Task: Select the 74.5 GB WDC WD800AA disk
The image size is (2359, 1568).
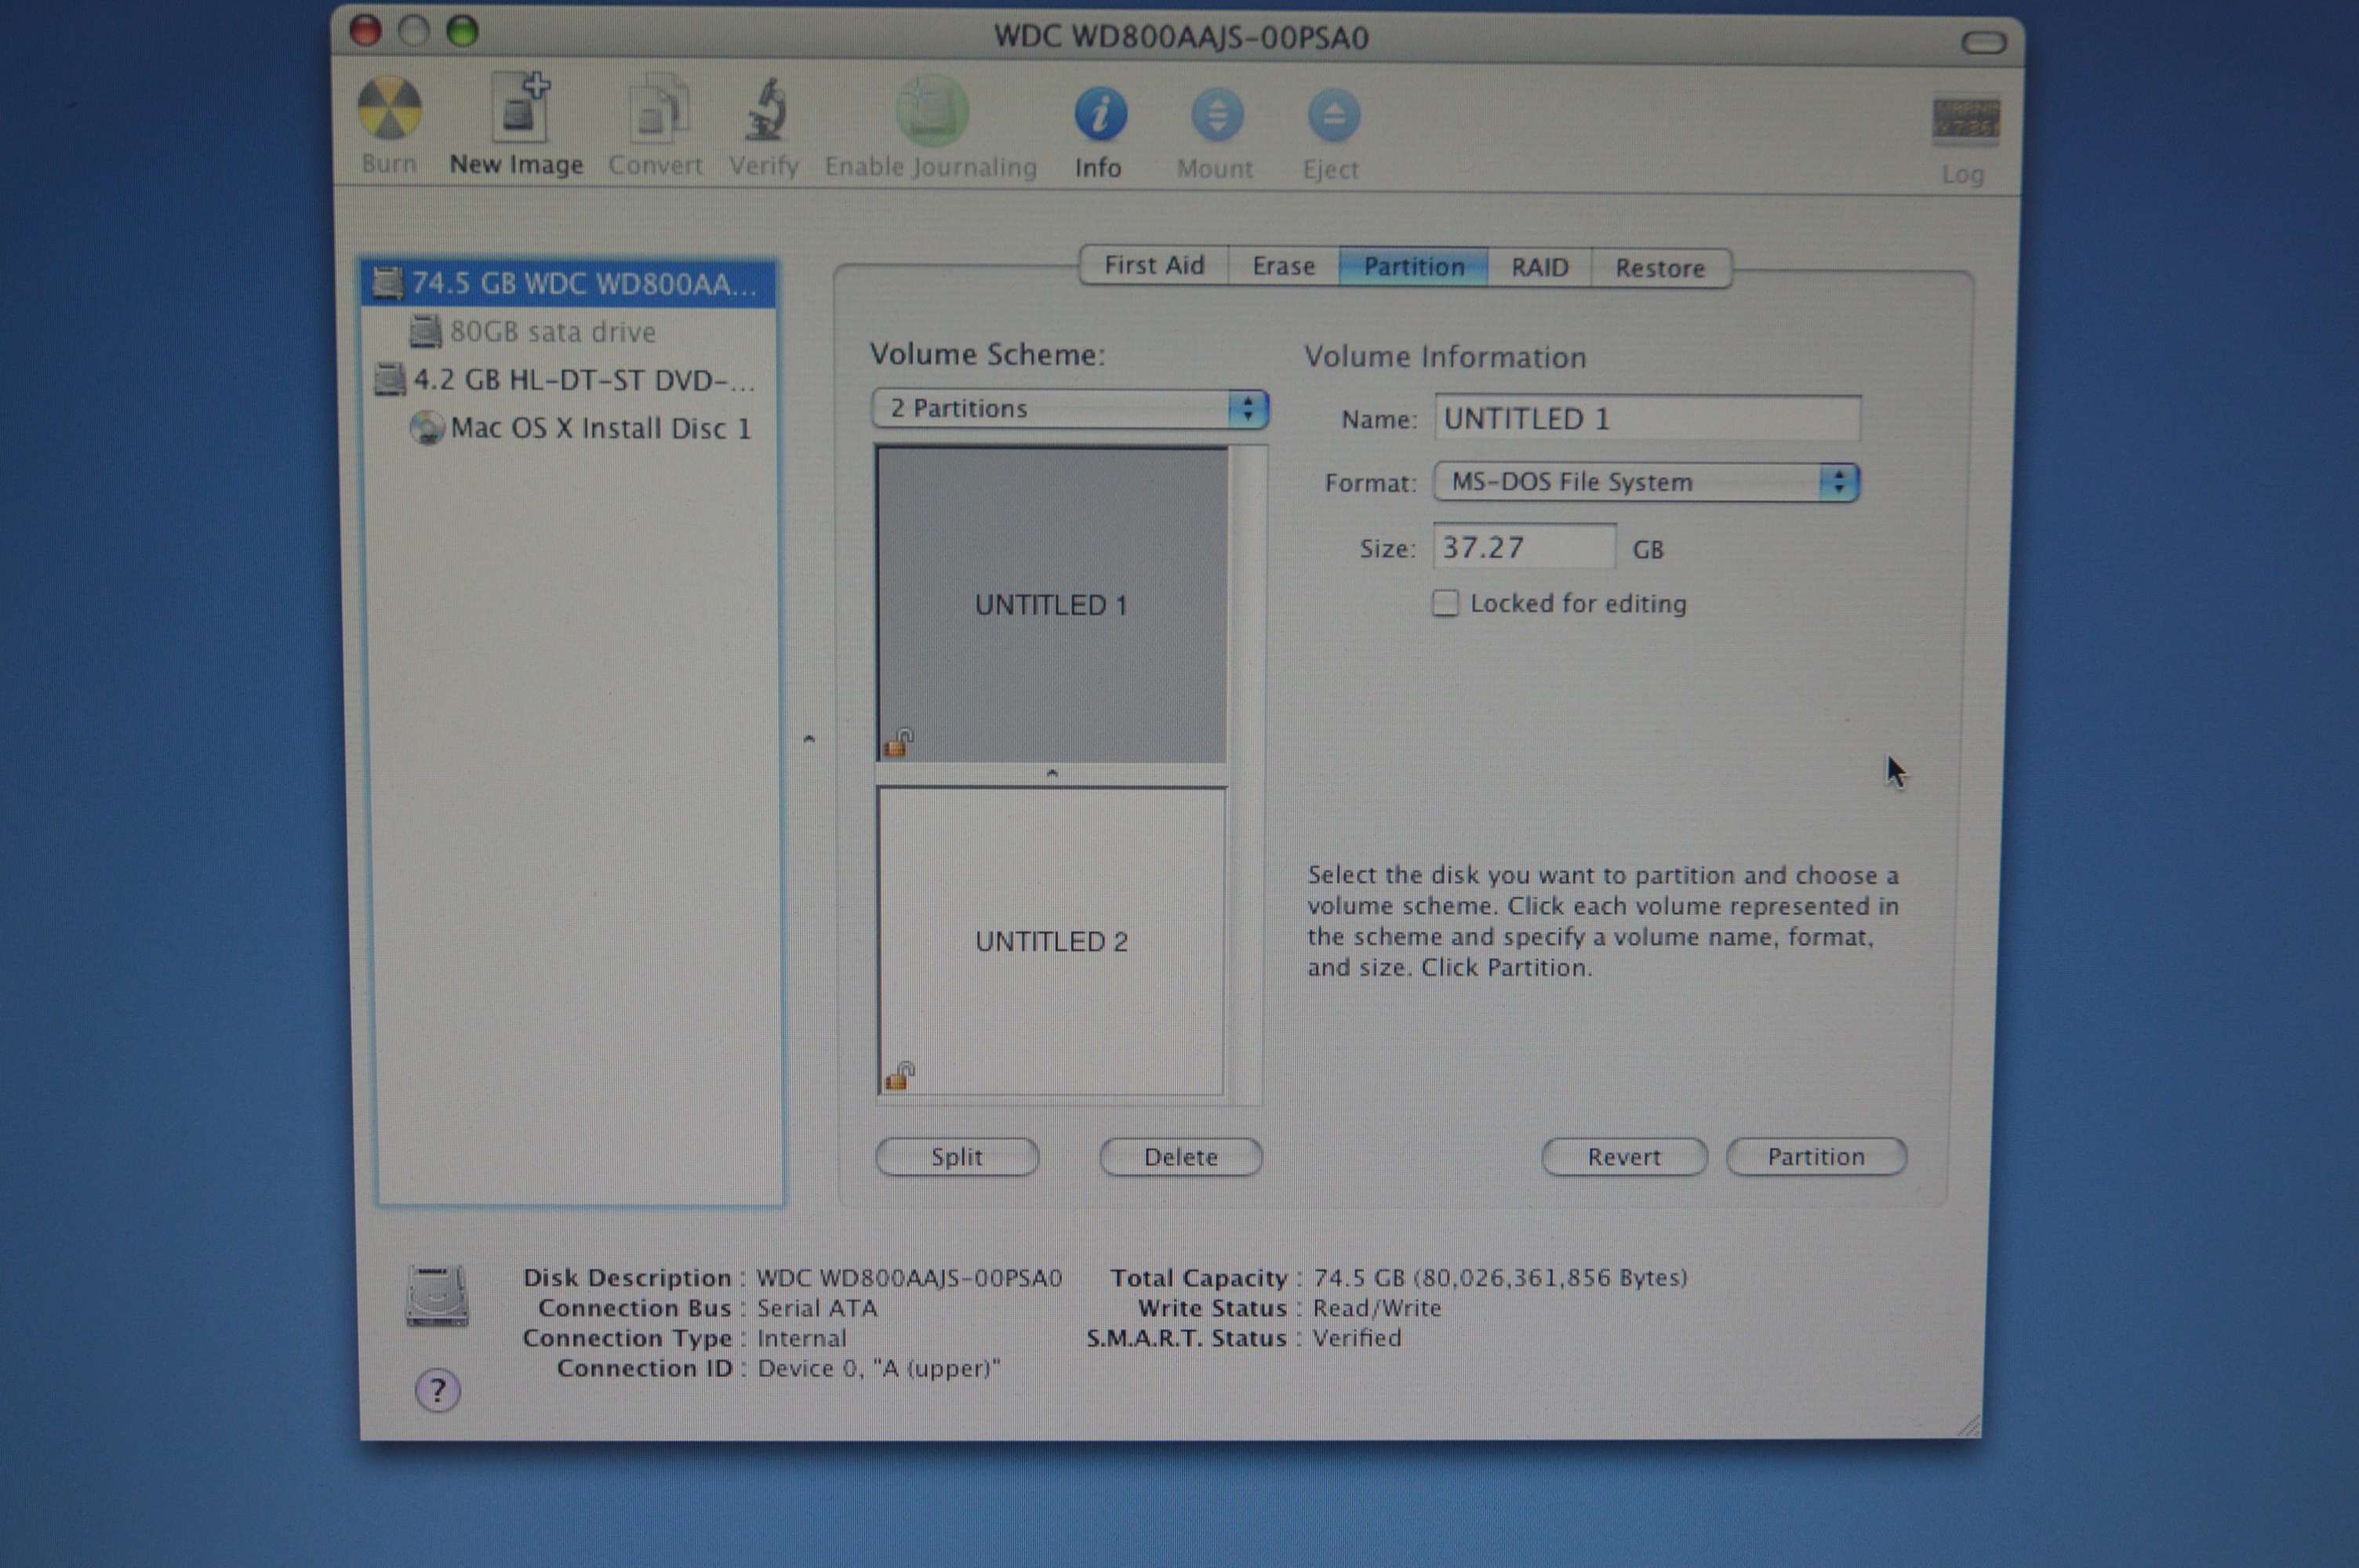Action: [x=568, y=284]
